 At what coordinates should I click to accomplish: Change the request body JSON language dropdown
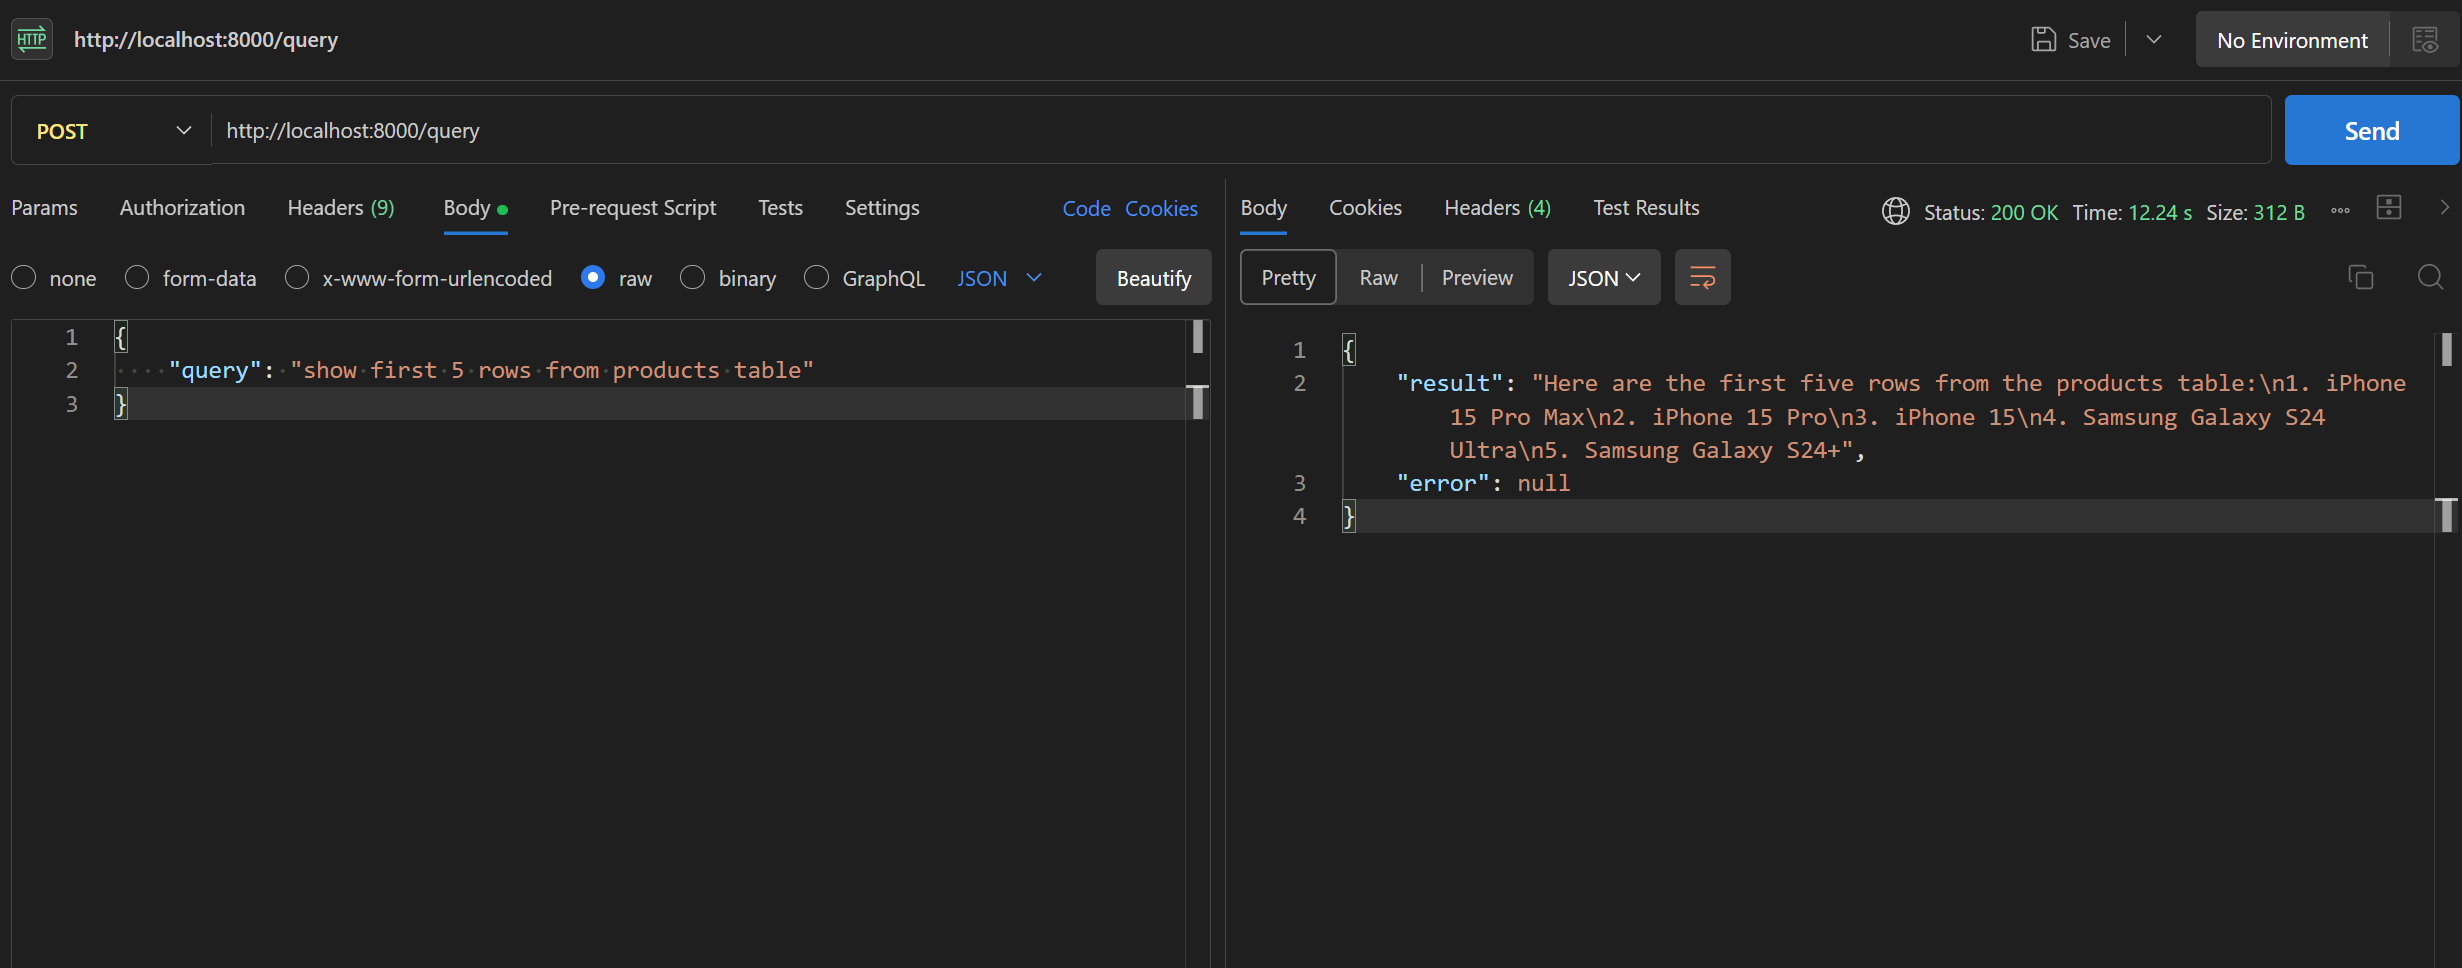coord(999,278)
